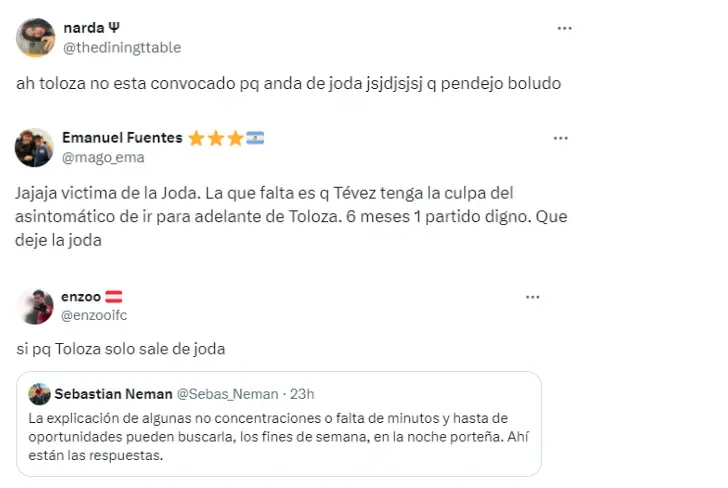This screenshot has height=488, width=728.
Task: Open the tweet saying 'si pq Toloza solo sale de joda'
Action: 121,349
